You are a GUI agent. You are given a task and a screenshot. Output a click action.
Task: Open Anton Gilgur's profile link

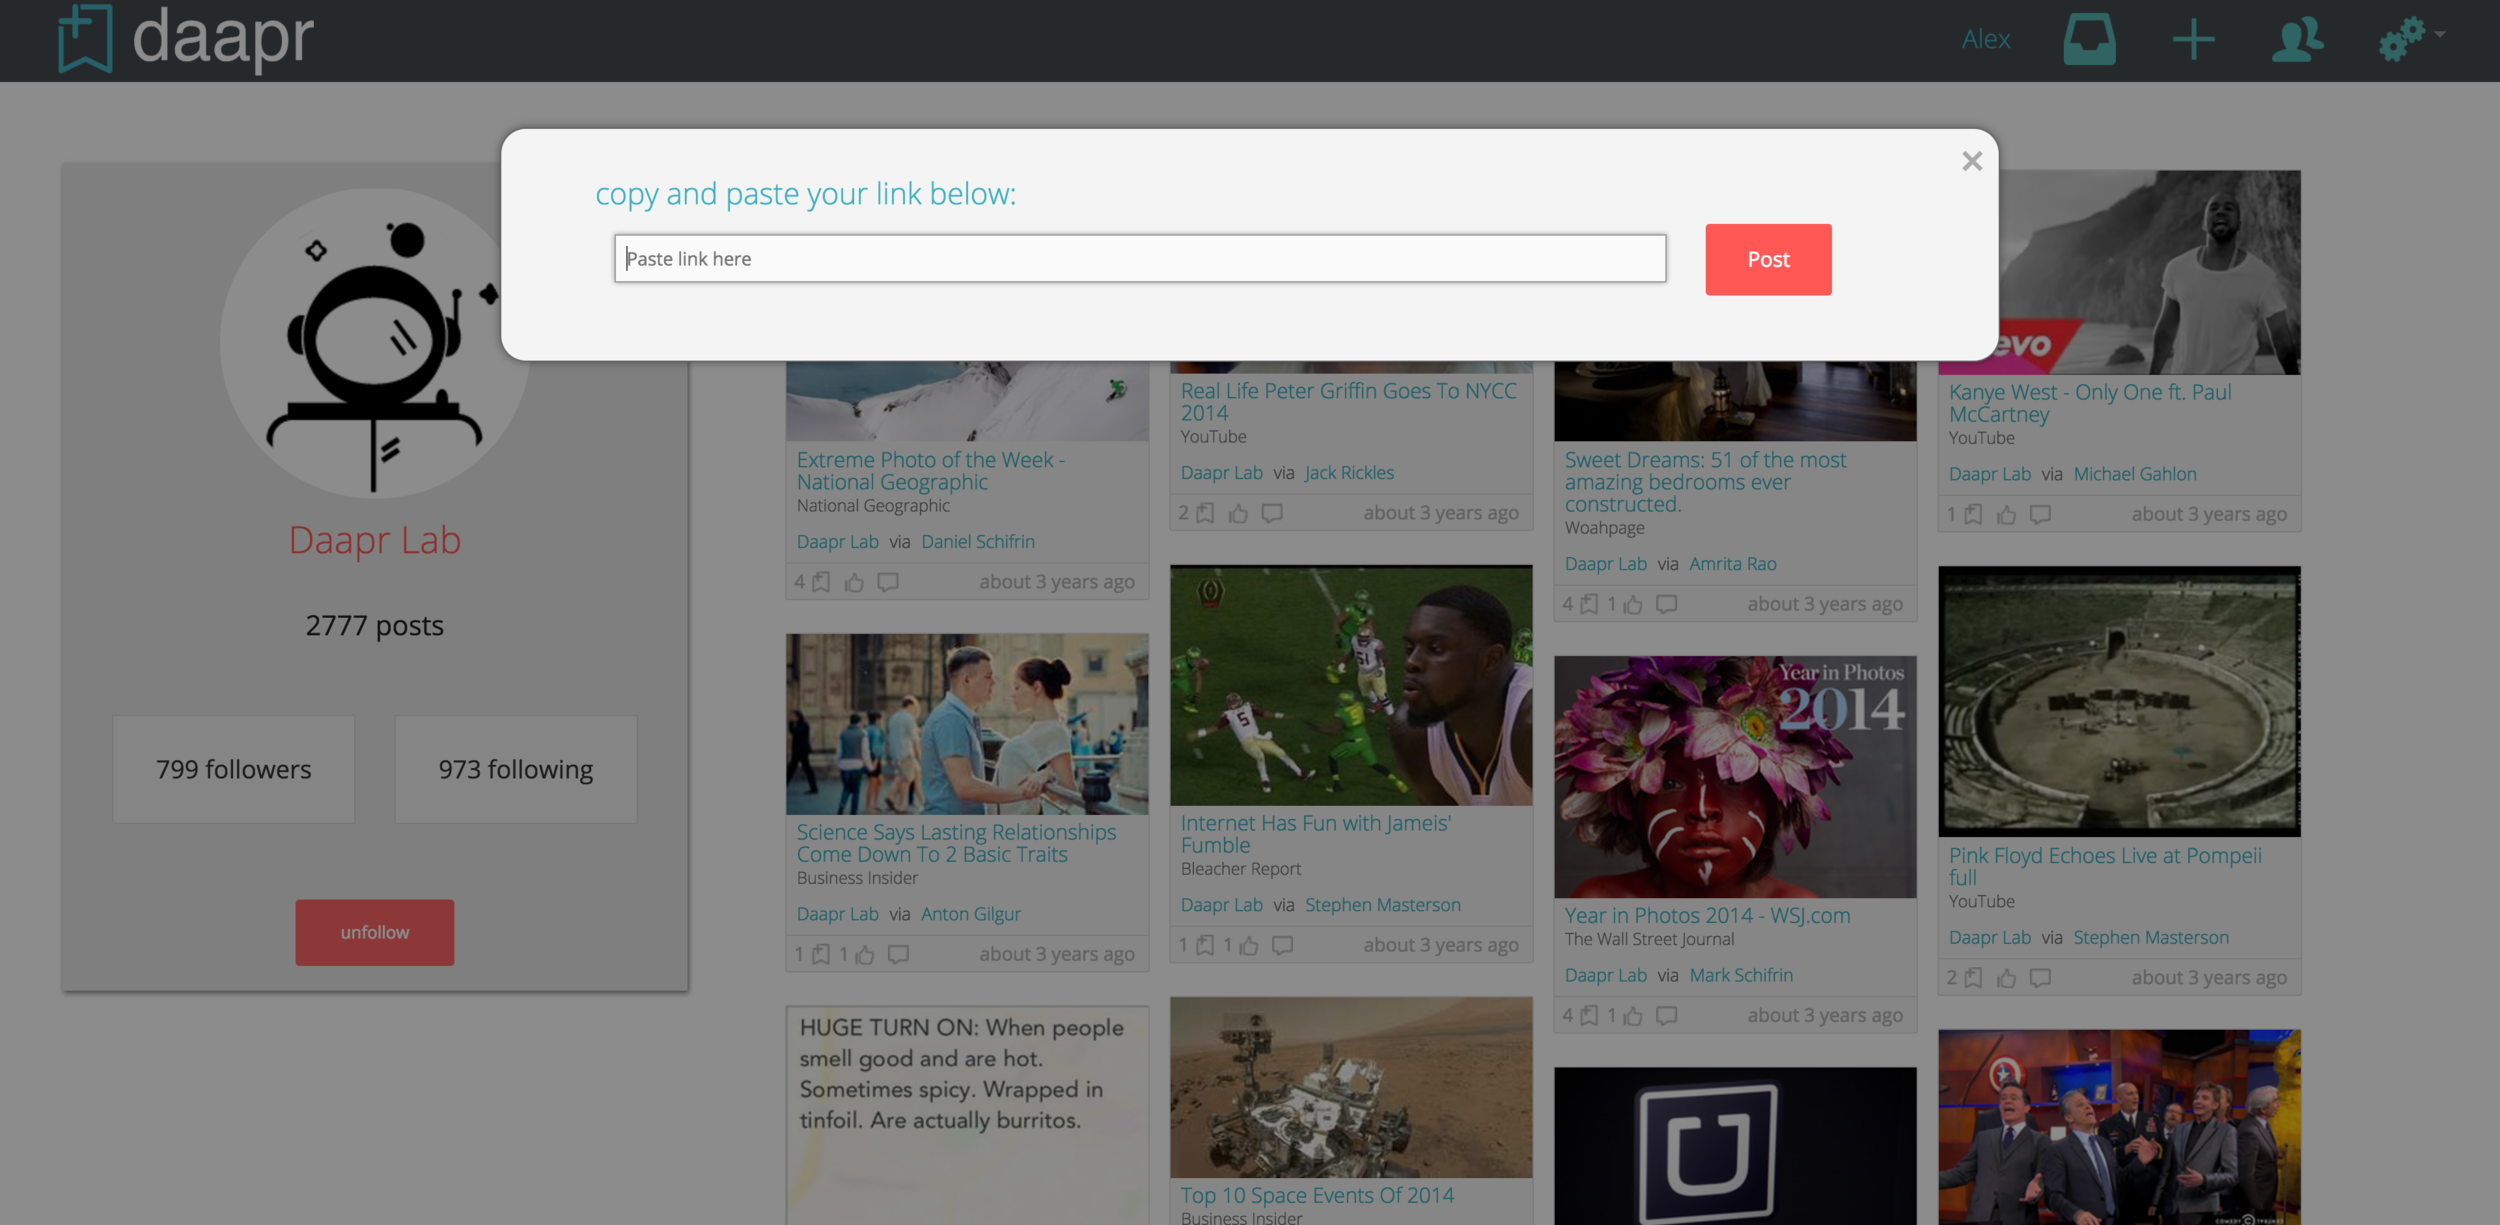point(970,913)
